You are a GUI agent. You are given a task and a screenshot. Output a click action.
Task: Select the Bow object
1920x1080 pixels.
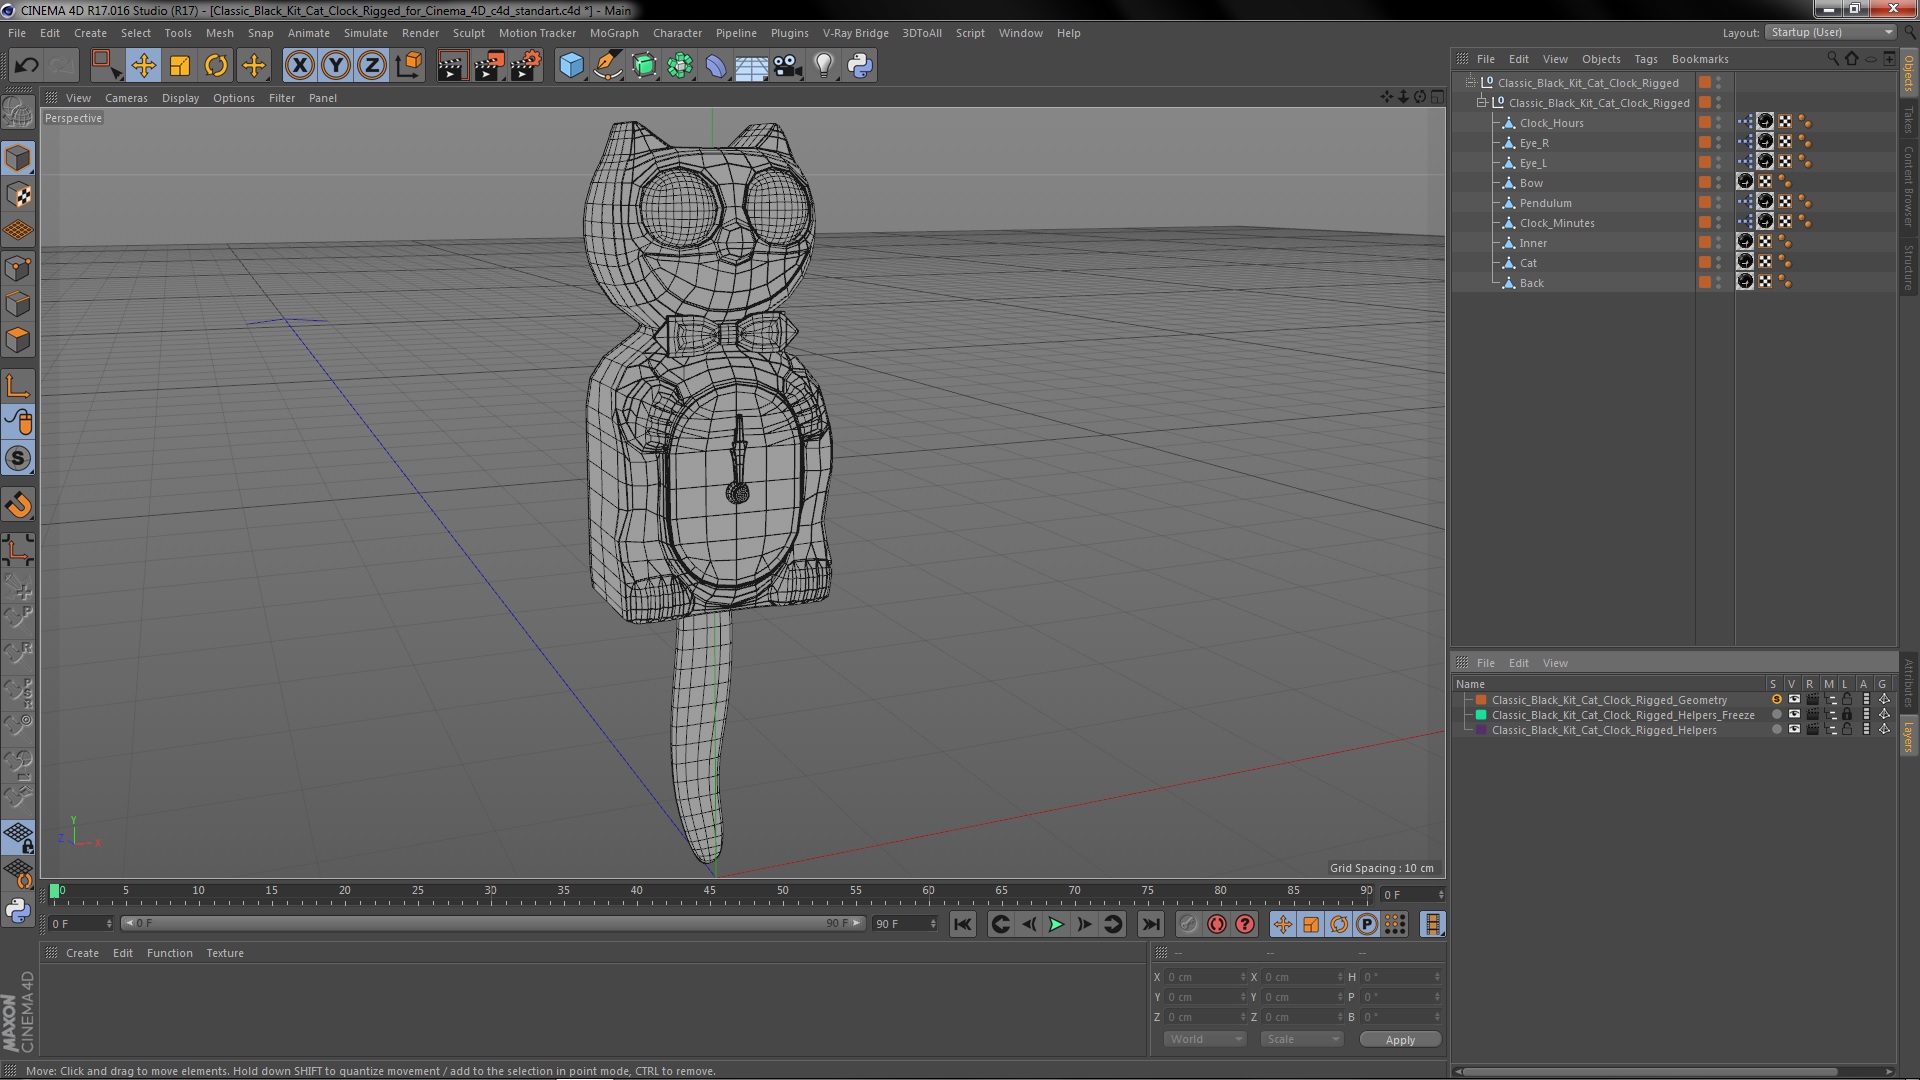click(1531, 183)
